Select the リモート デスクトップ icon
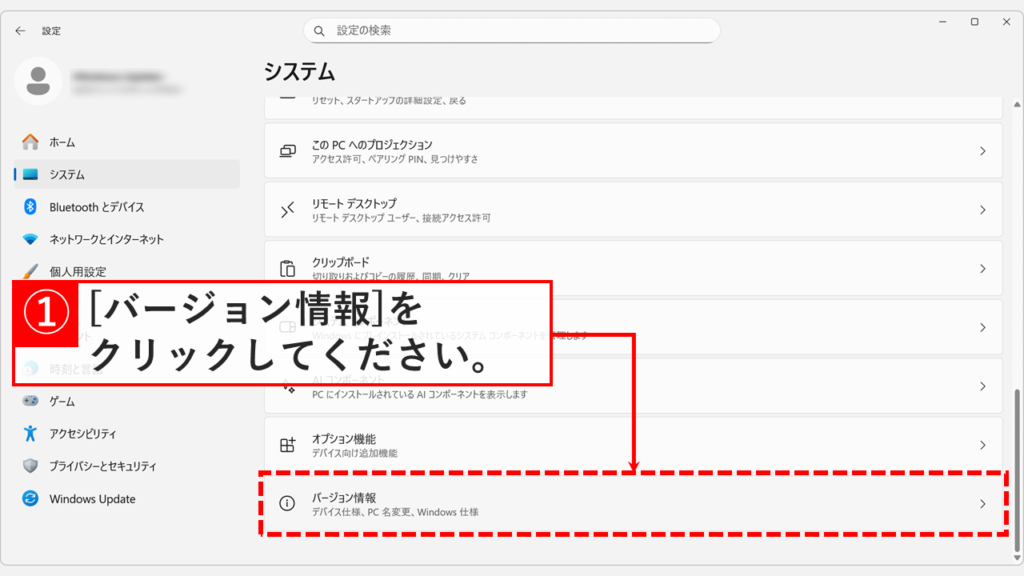1024x576 pixels. (284, 211)
